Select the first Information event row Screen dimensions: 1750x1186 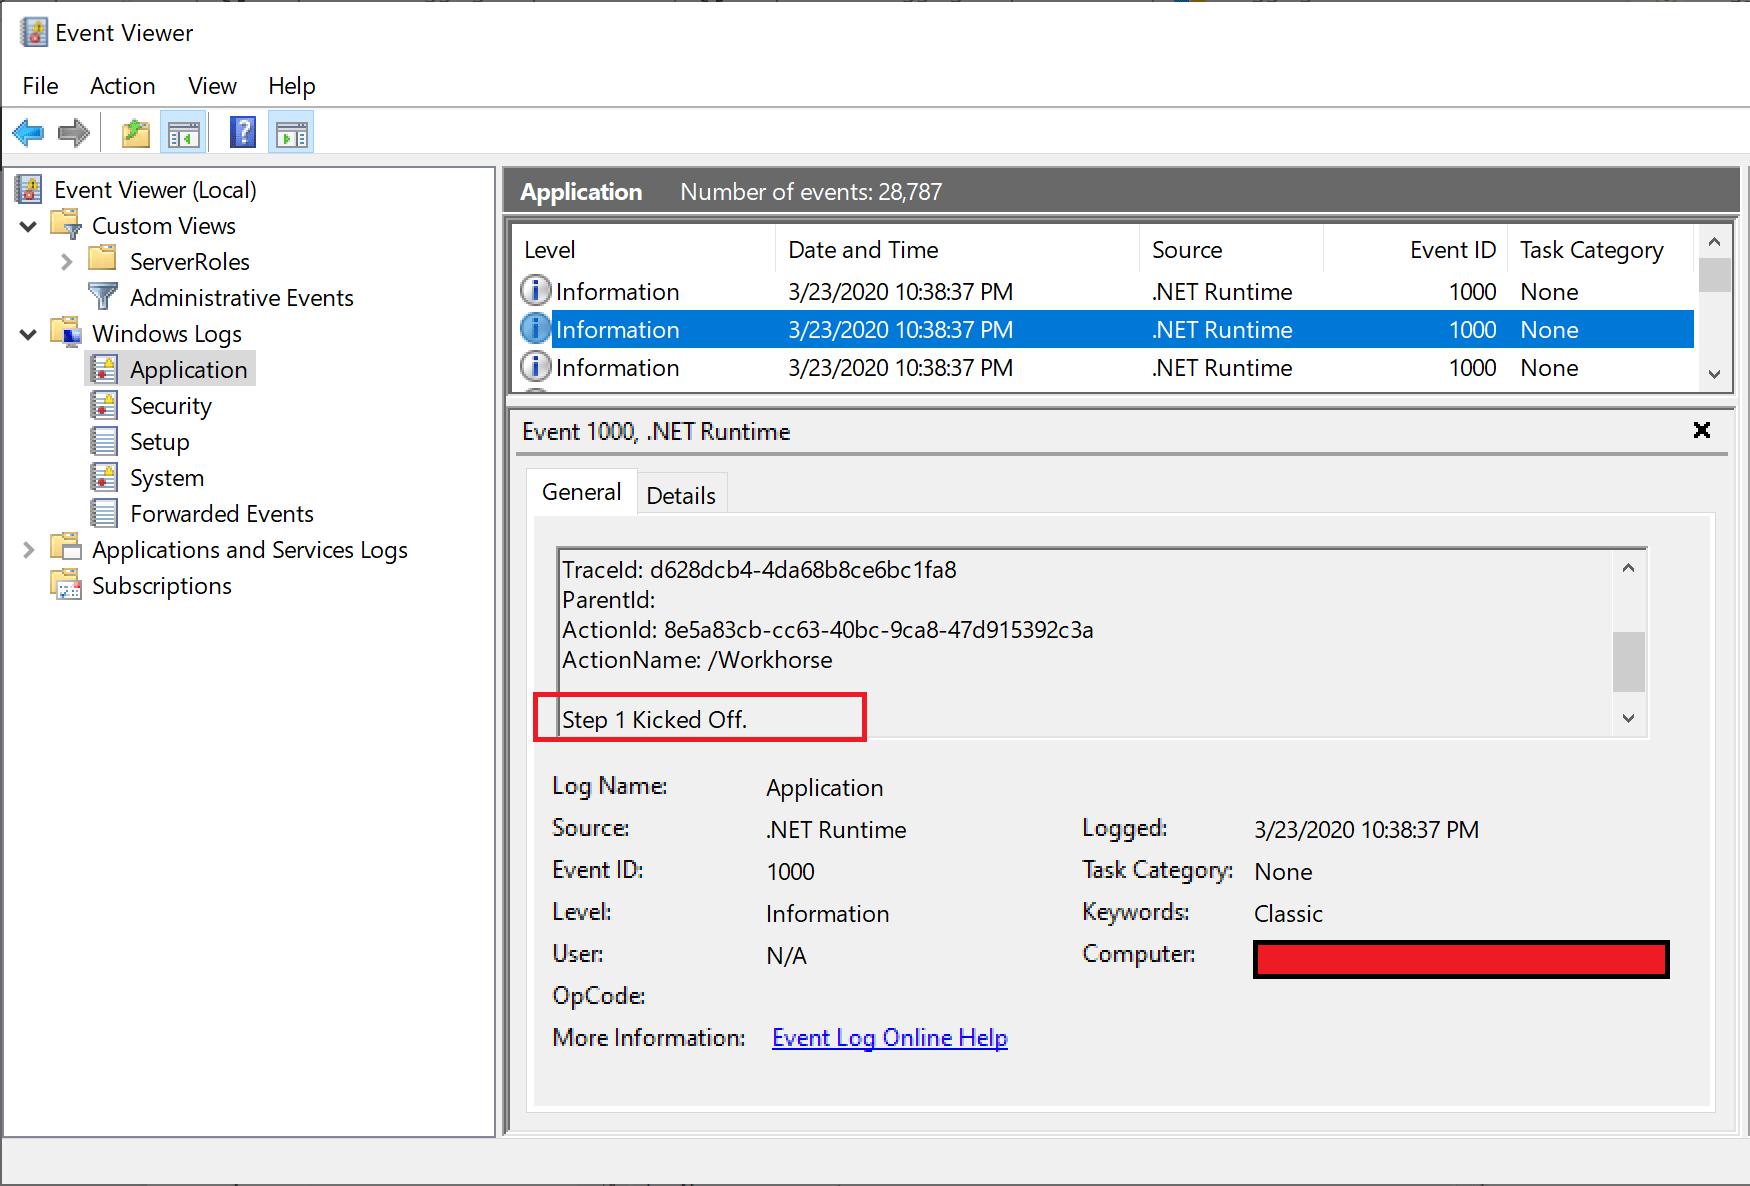point(1104,292)
